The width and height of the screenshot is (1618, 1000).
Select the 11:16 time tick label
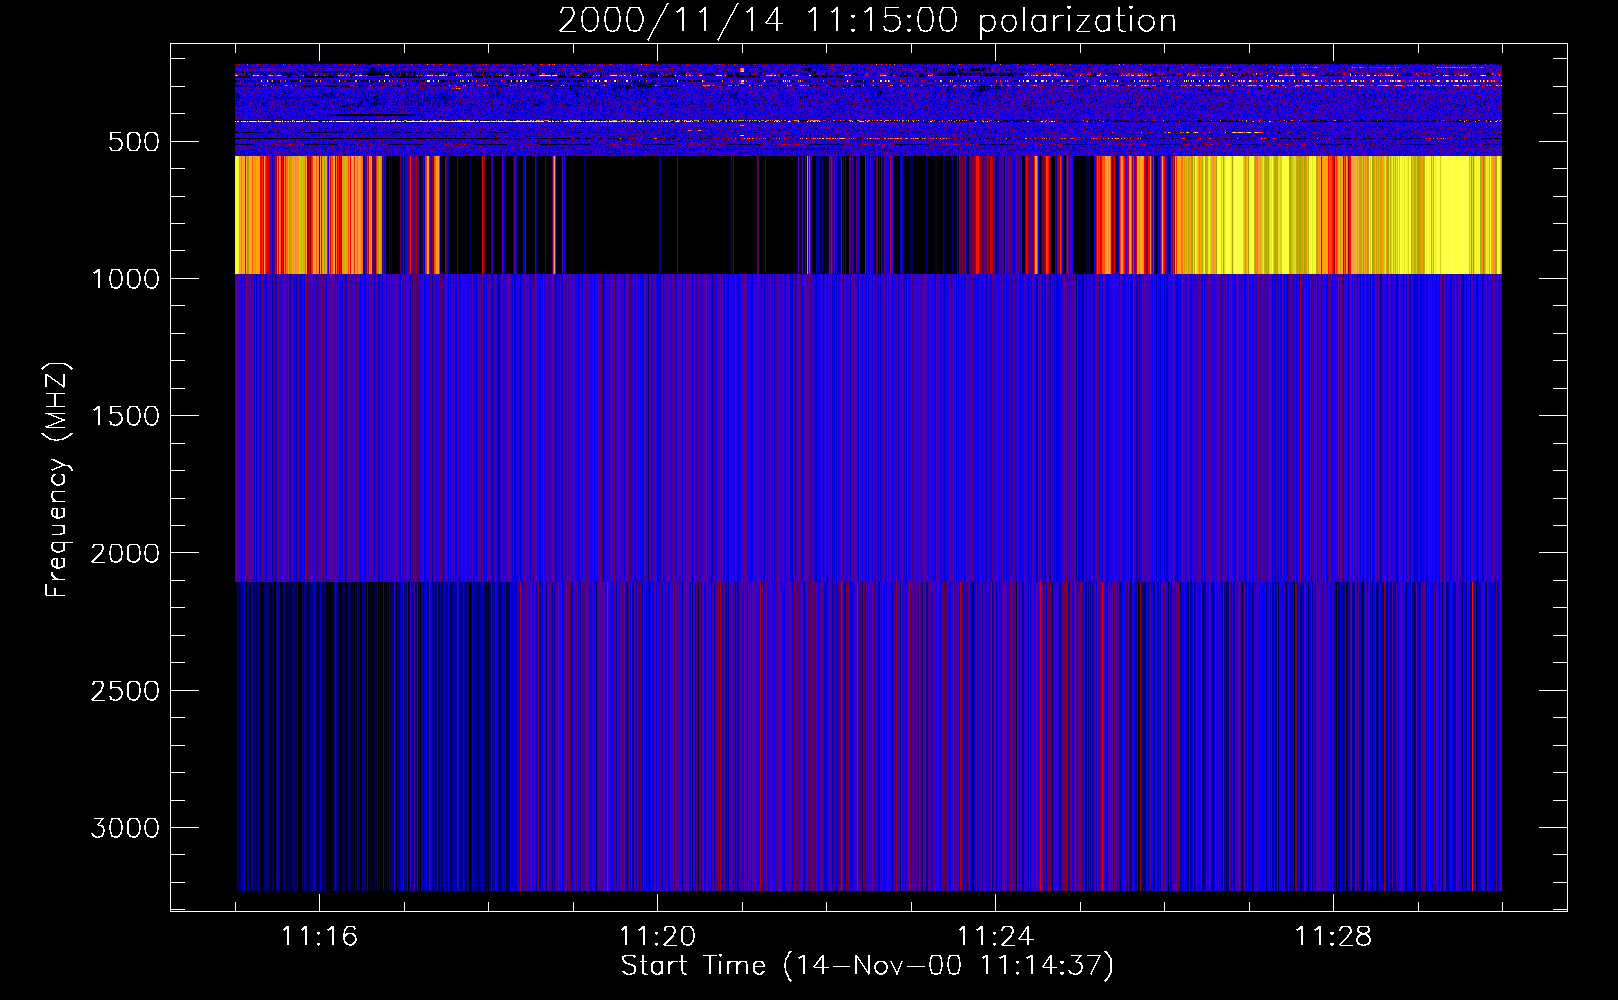(x=319, y=937)
